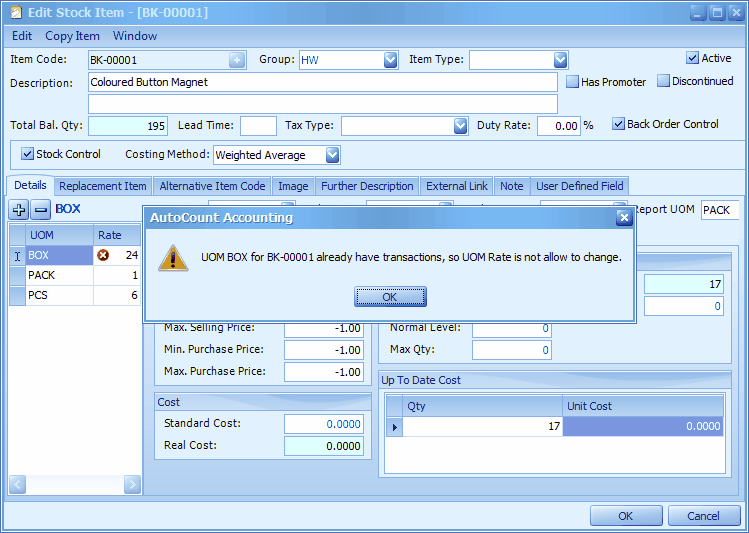Click the Cancel button

click(704, 516)
